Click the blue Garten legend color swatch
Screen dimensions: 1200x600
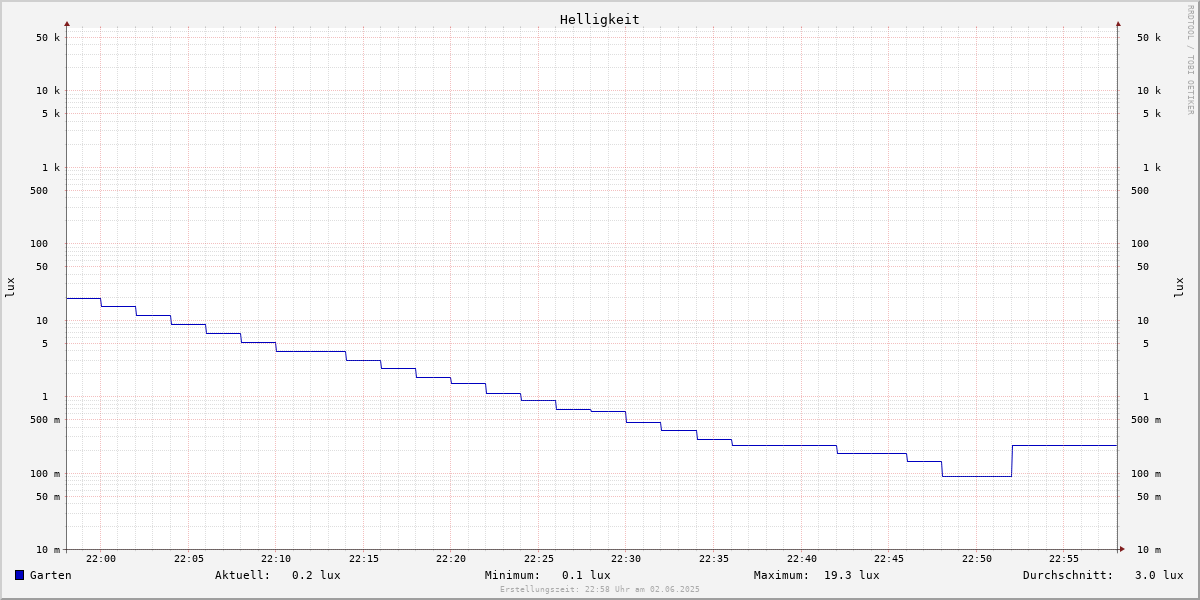coord(19,575)
